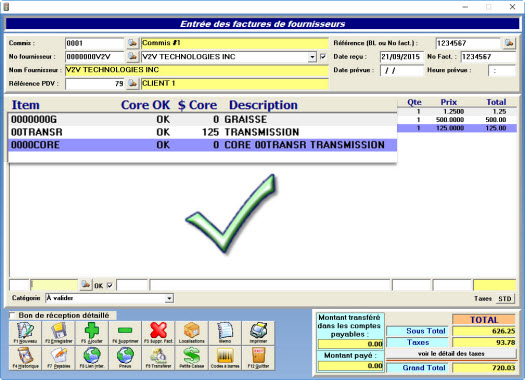The image size is (525, 380).
Task: Select the 0000000G GRAISSE row
Action: 202,119
